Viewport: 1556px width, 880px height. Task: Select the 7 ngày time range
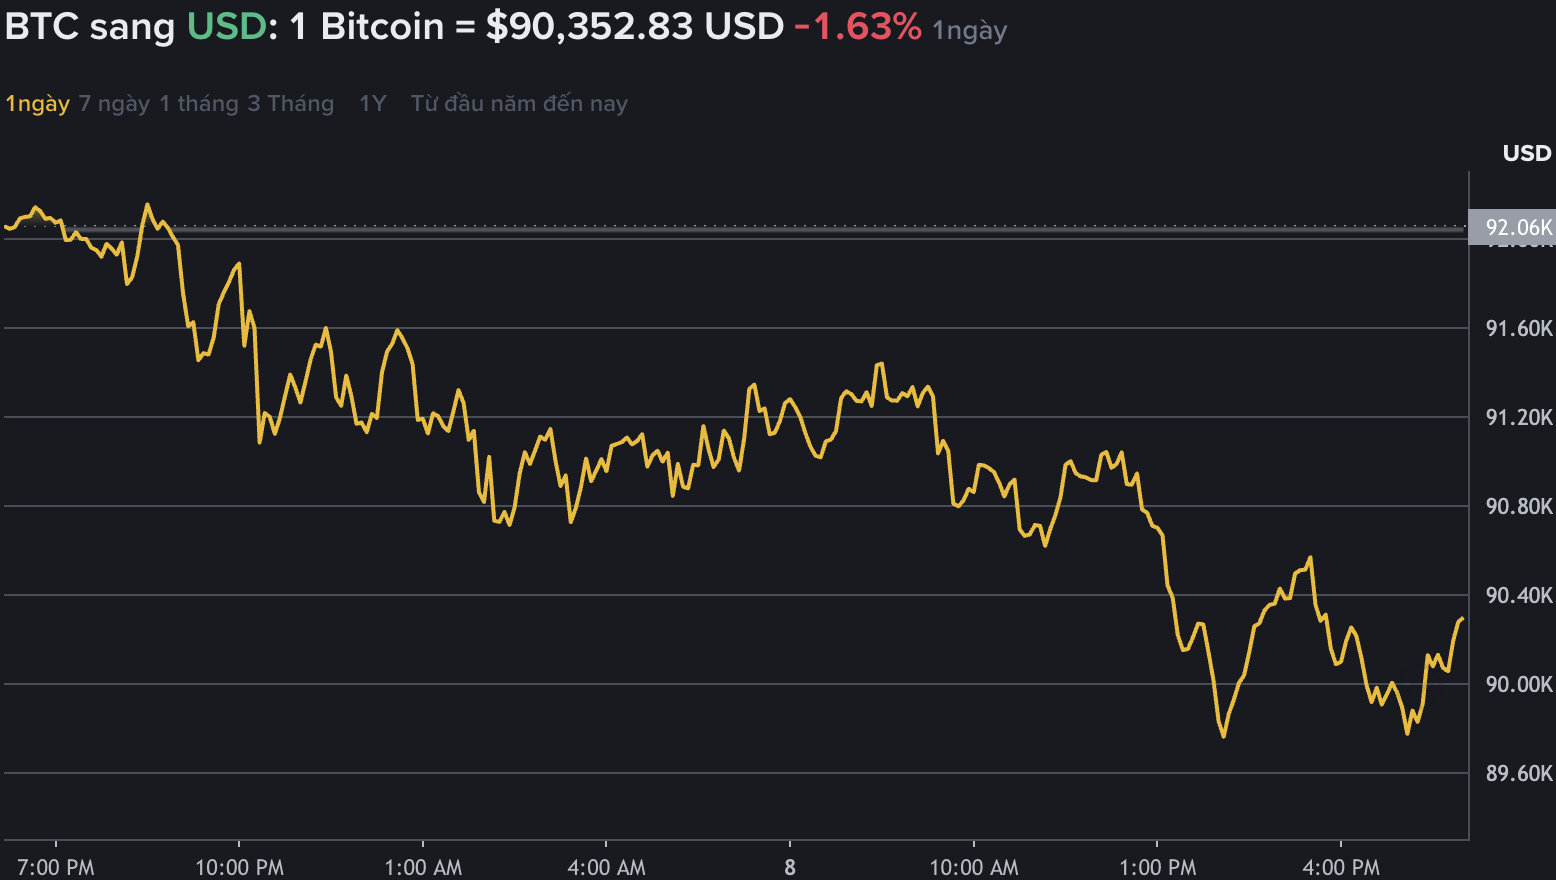click(x=114, y=103)
